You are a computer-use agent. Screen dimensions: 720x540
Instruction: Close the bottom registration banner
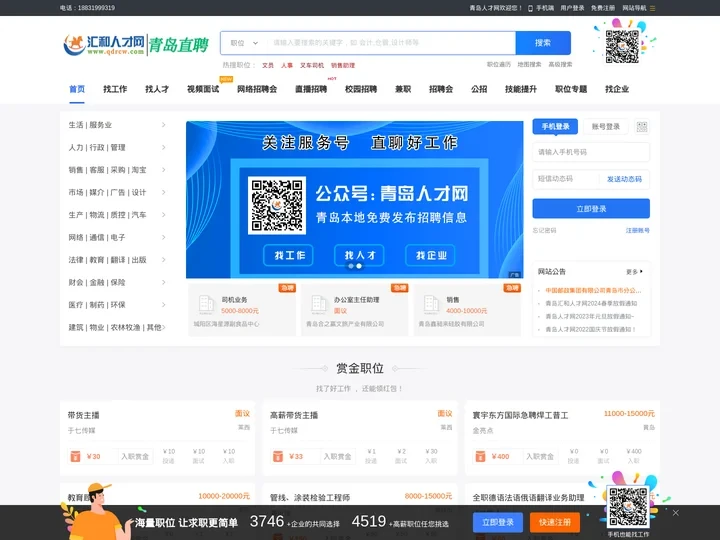pos(675,512)
